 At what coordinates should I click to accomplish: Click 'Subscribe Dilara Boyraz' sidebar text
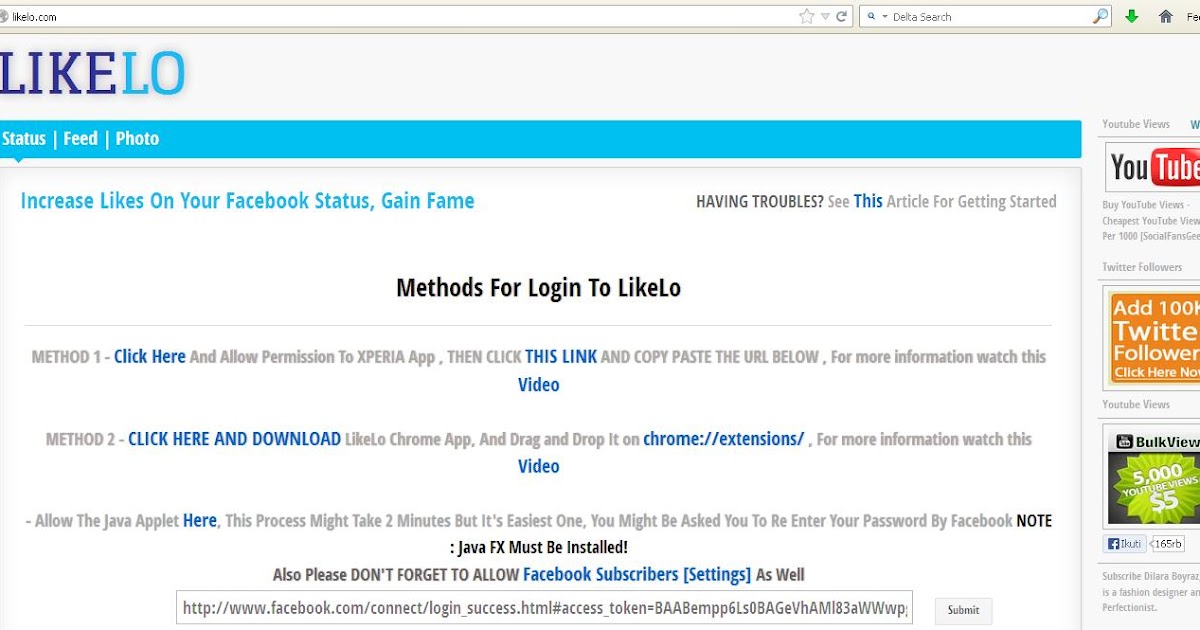tap(1151, 577)
